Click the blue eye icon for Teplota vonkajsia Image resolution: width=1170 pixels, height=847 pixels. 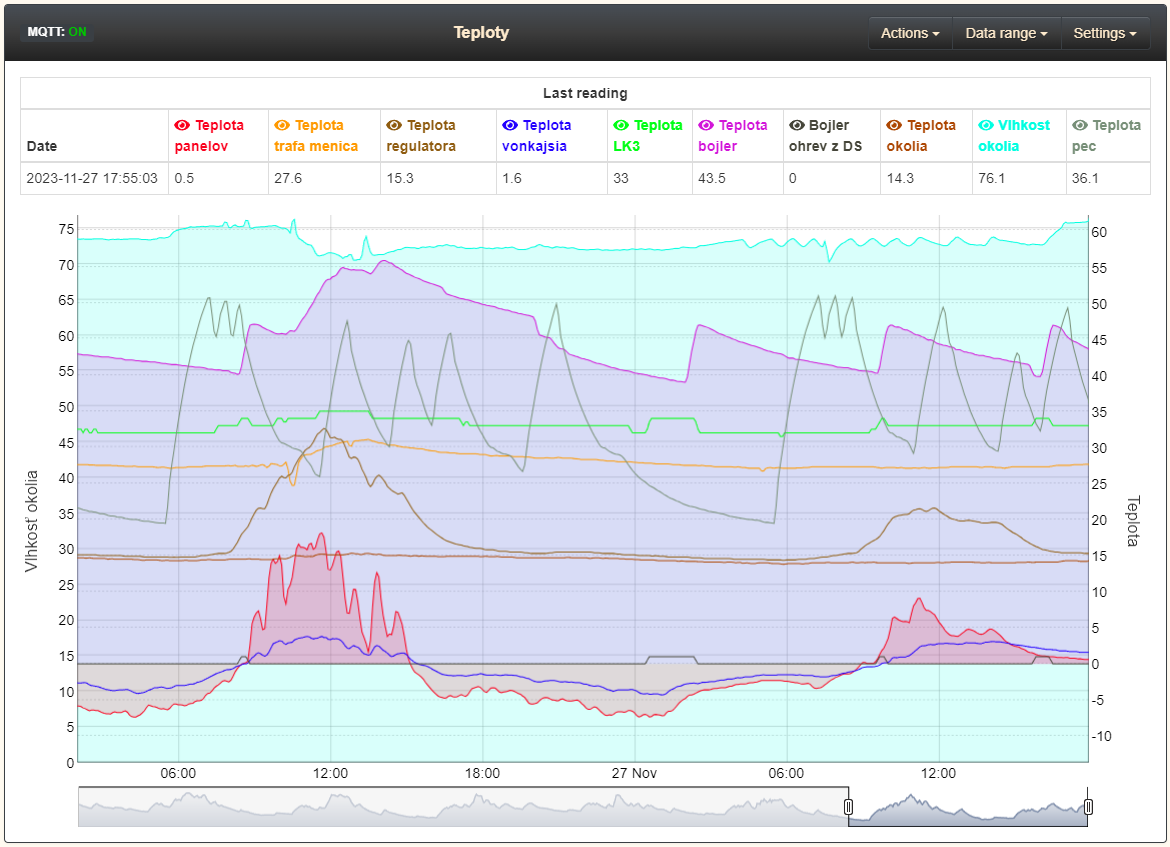(x=510, y=126)
